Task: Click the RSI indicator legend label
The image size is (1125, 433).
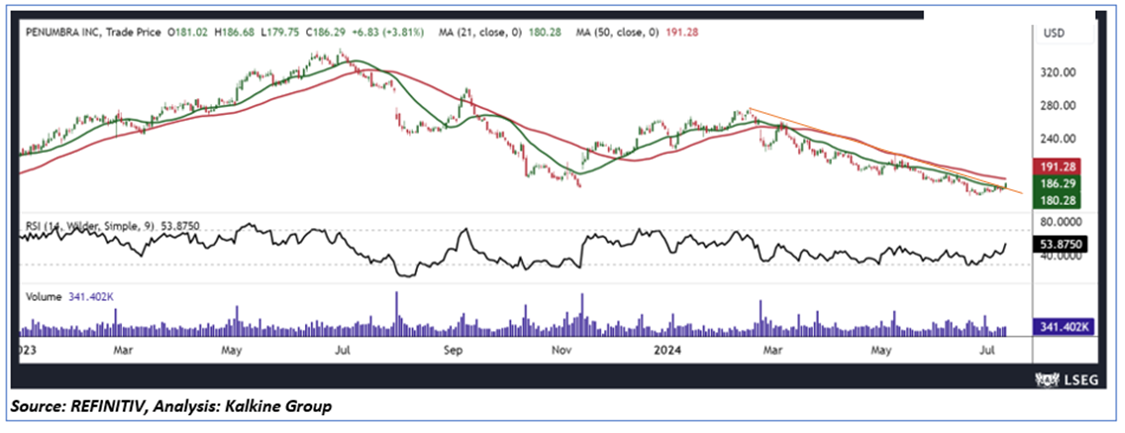Action: click(x=111, y=226)
